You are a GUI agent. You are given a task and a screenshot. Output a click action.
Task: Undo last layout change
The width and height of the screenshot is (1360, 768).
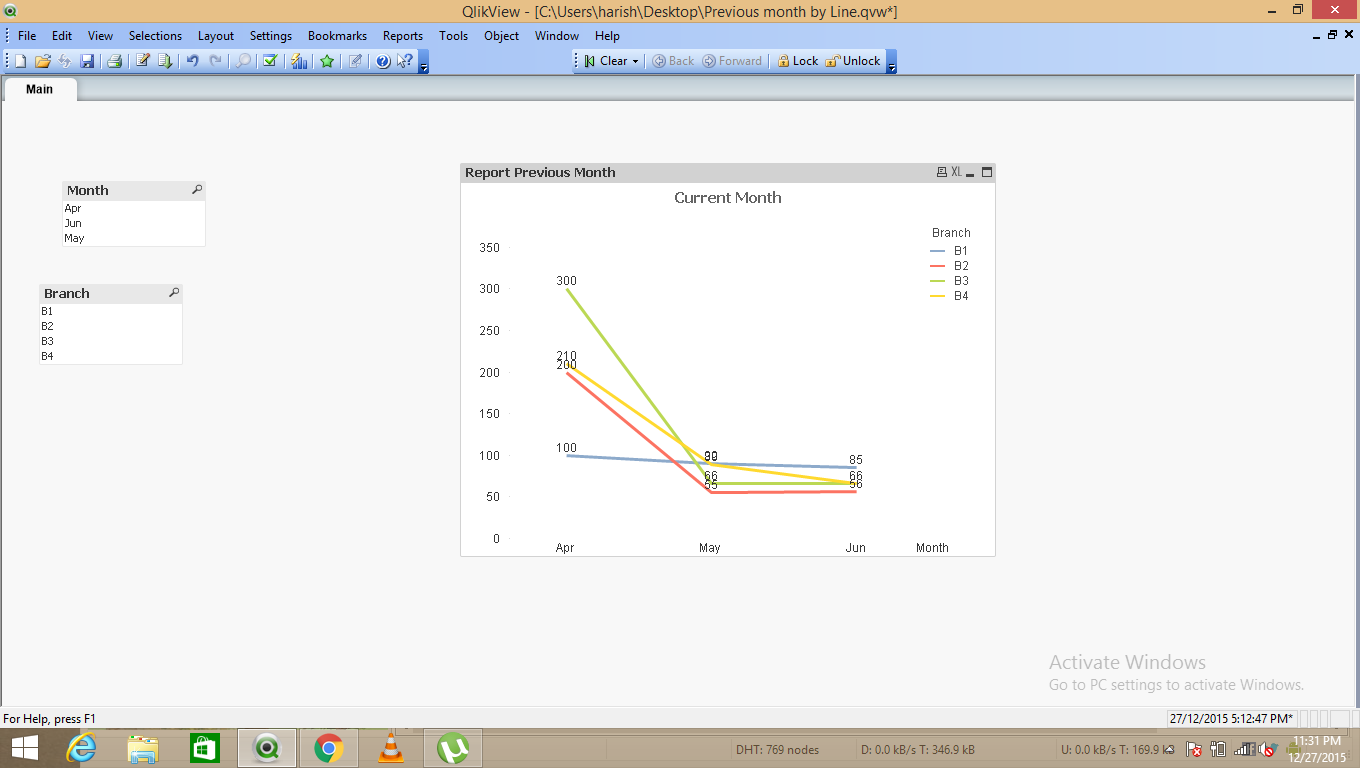192,61
